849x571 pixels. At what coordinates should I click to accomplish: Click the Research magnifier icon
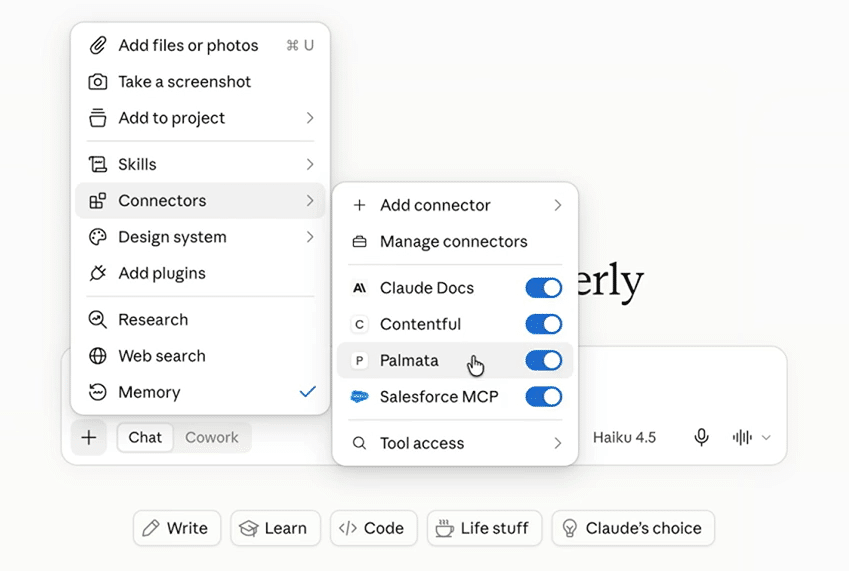pos(97,320)
